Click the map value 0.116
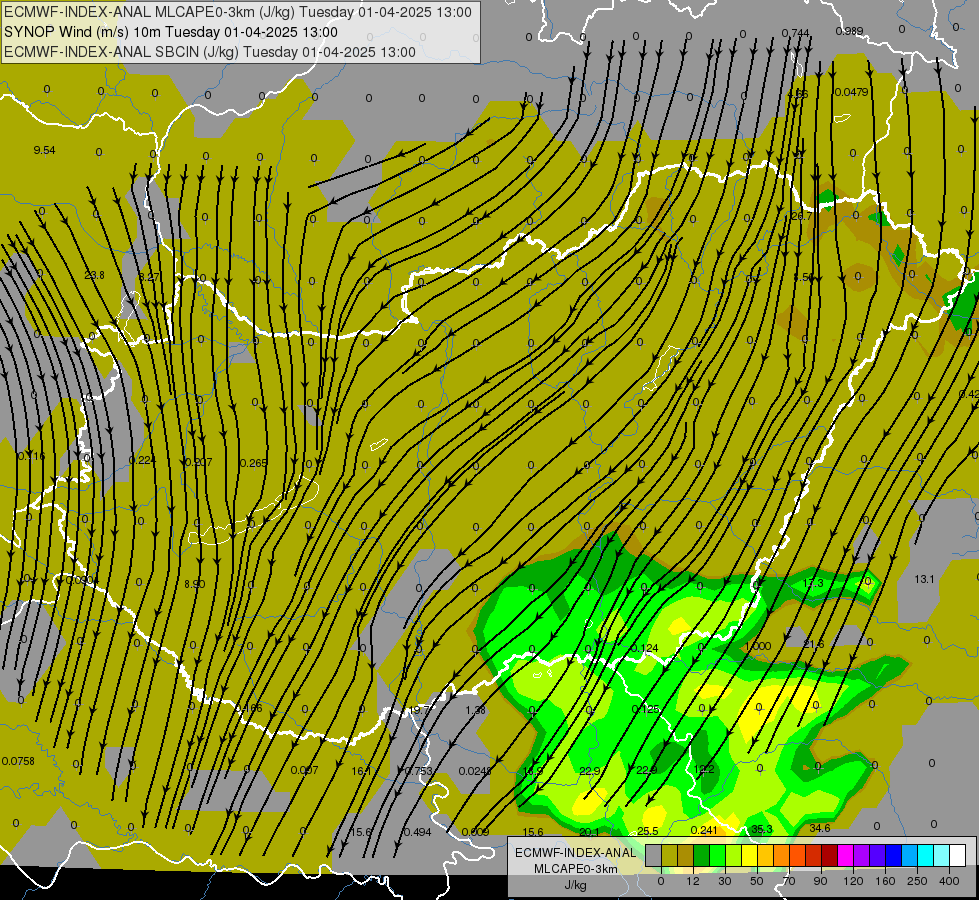The width and height of the screenshot is (979, 900). 31,457
